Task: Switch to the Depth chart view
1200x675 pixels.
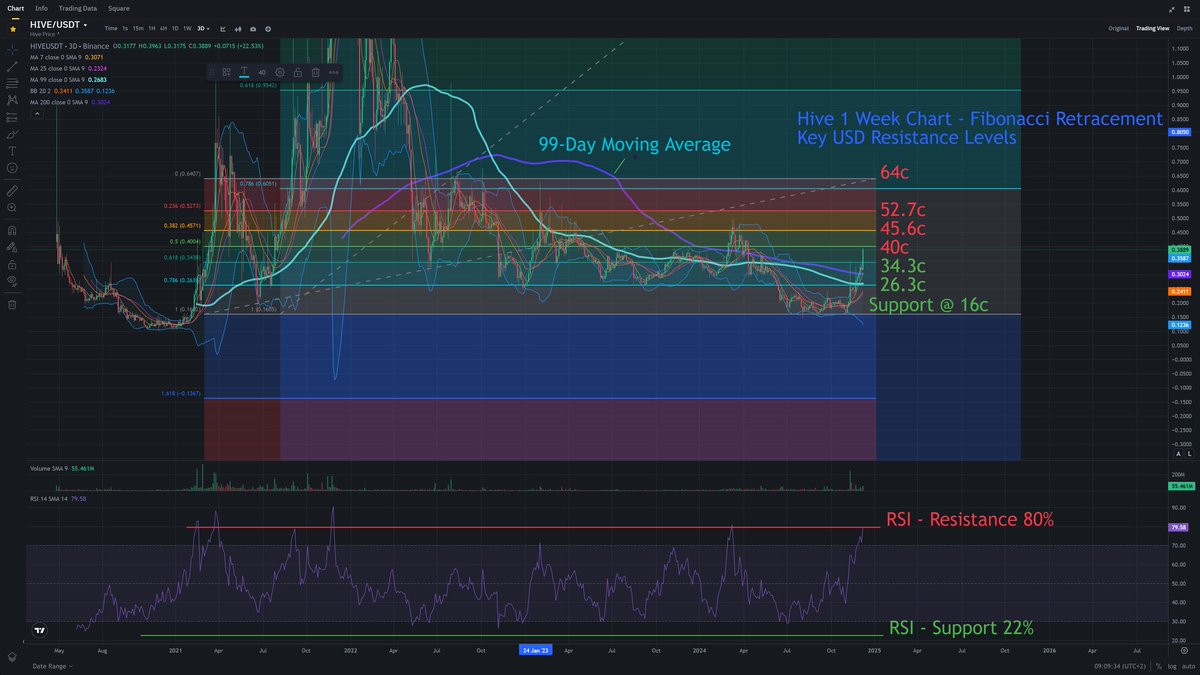Action: [1184, 29]
